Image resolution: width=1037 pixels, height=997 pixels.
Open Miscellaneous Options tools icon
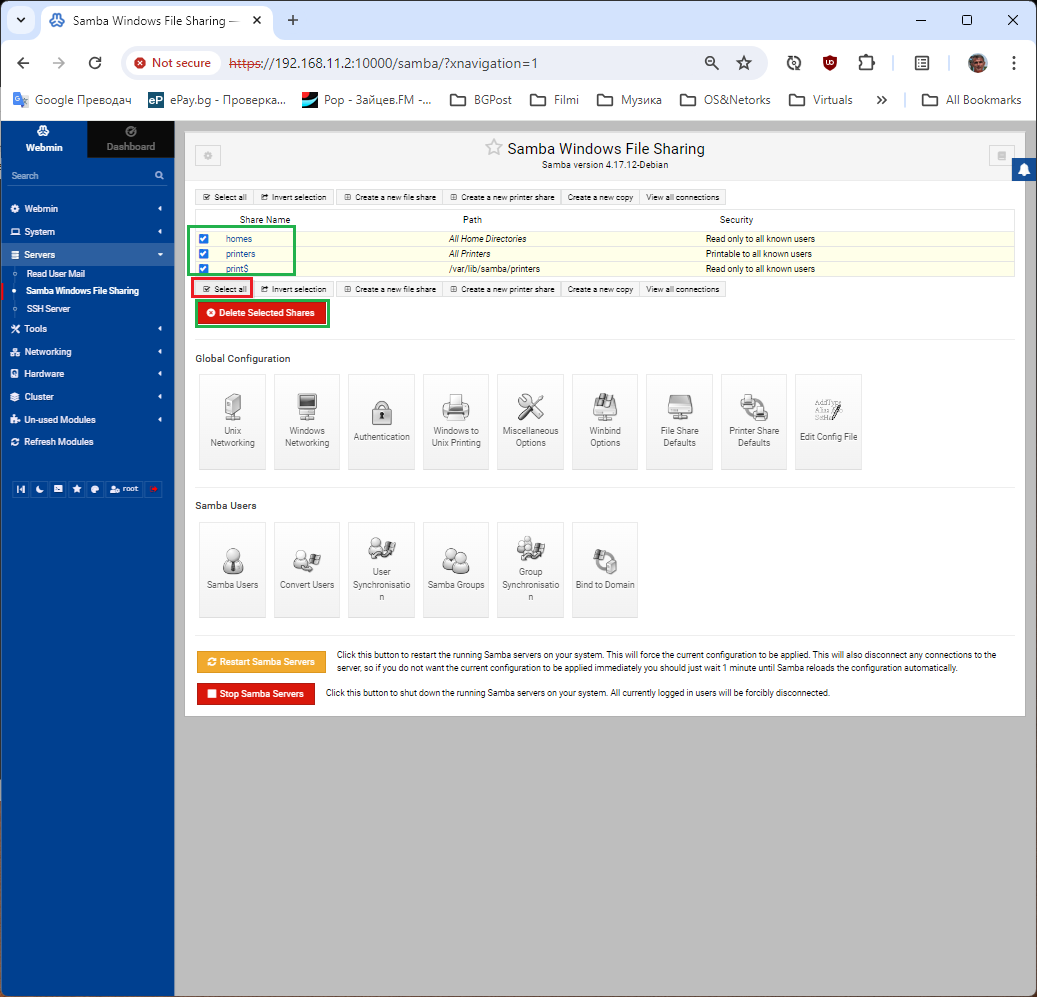pyautogui.click(x=530, y=421)
